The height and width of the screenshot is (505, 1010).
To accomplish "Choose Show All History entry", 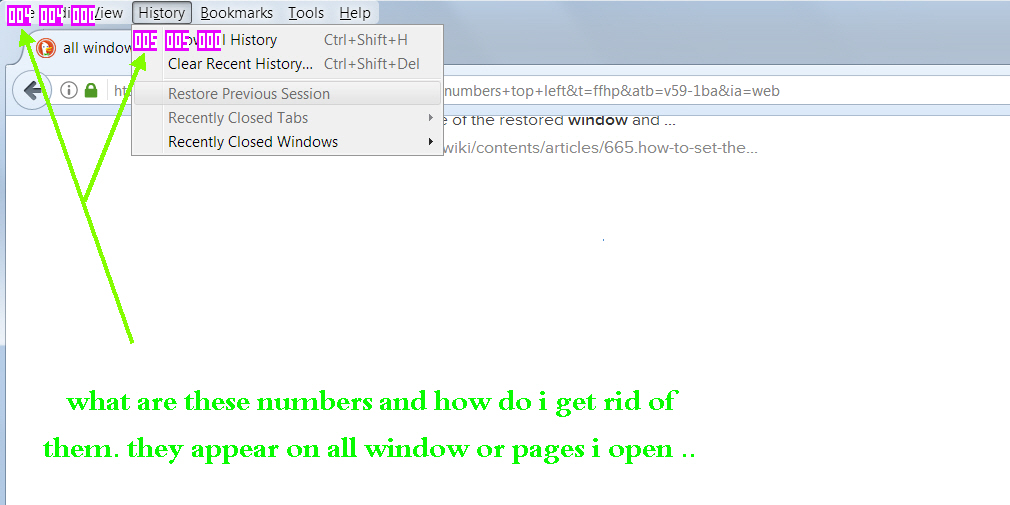I will (287, 40).
